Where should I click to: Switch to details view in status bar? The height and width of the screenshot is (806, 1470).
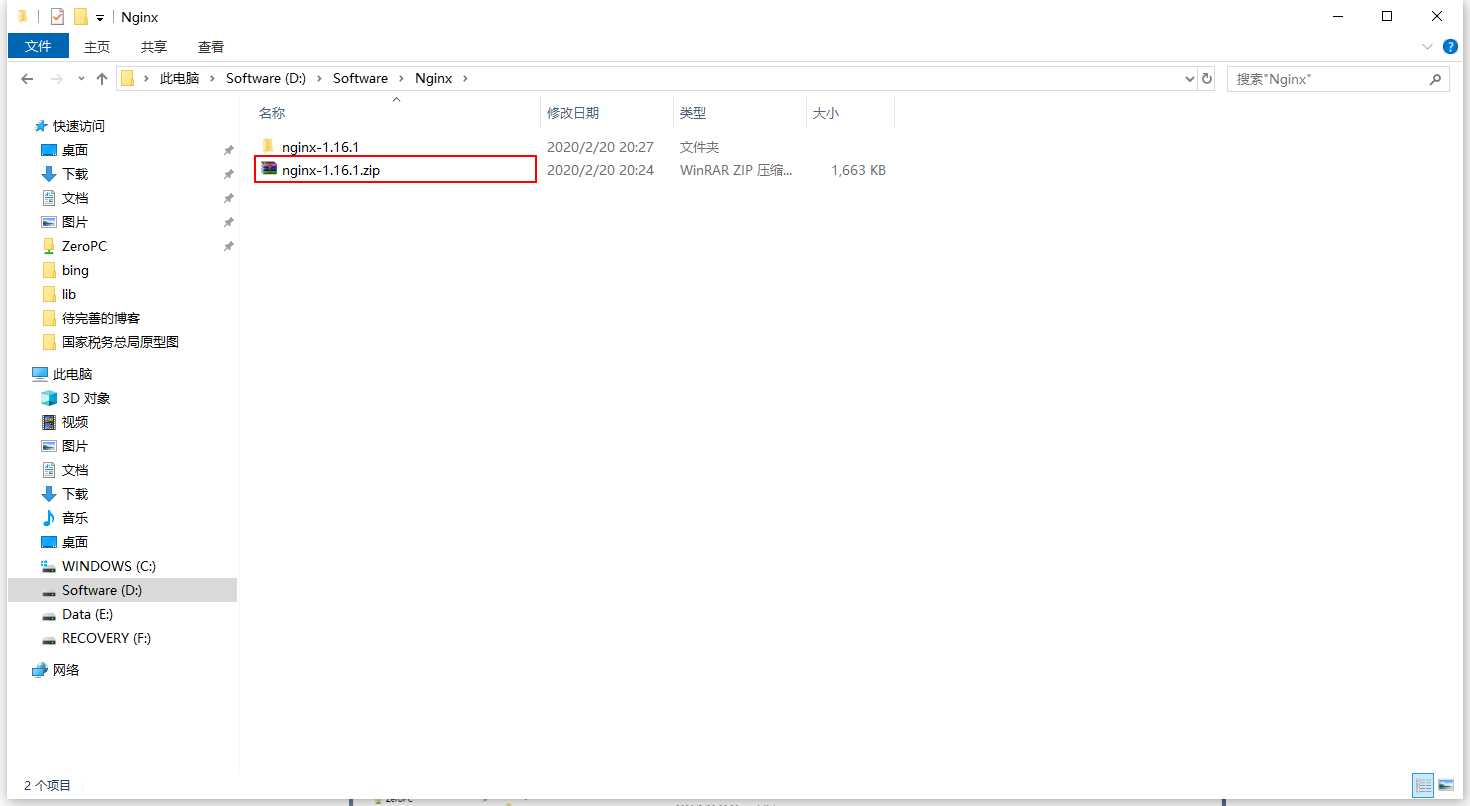[x=1422, y=785]
